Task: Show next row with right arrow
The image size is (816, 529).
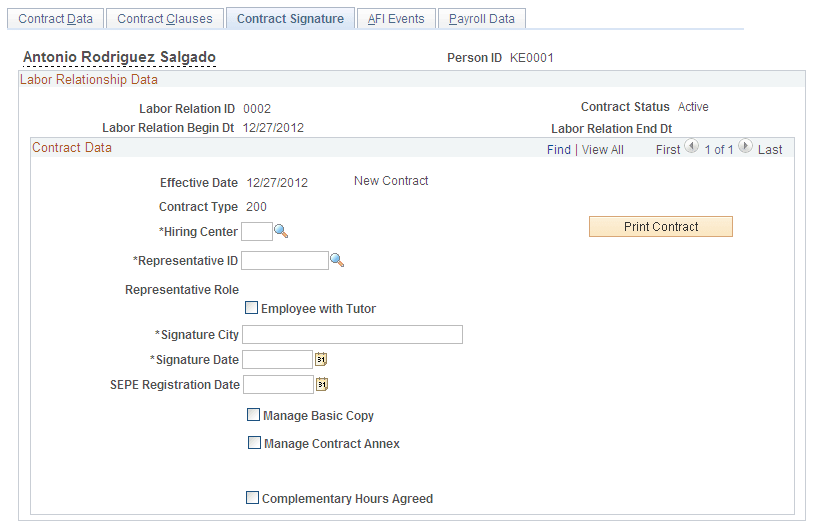Action: [x=745, y=147]
